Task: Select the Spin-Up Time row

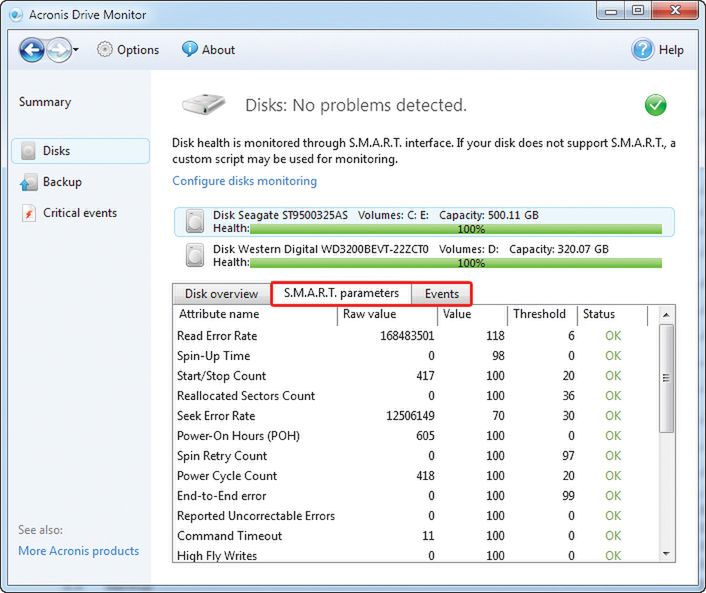Action: click(416, 356)
